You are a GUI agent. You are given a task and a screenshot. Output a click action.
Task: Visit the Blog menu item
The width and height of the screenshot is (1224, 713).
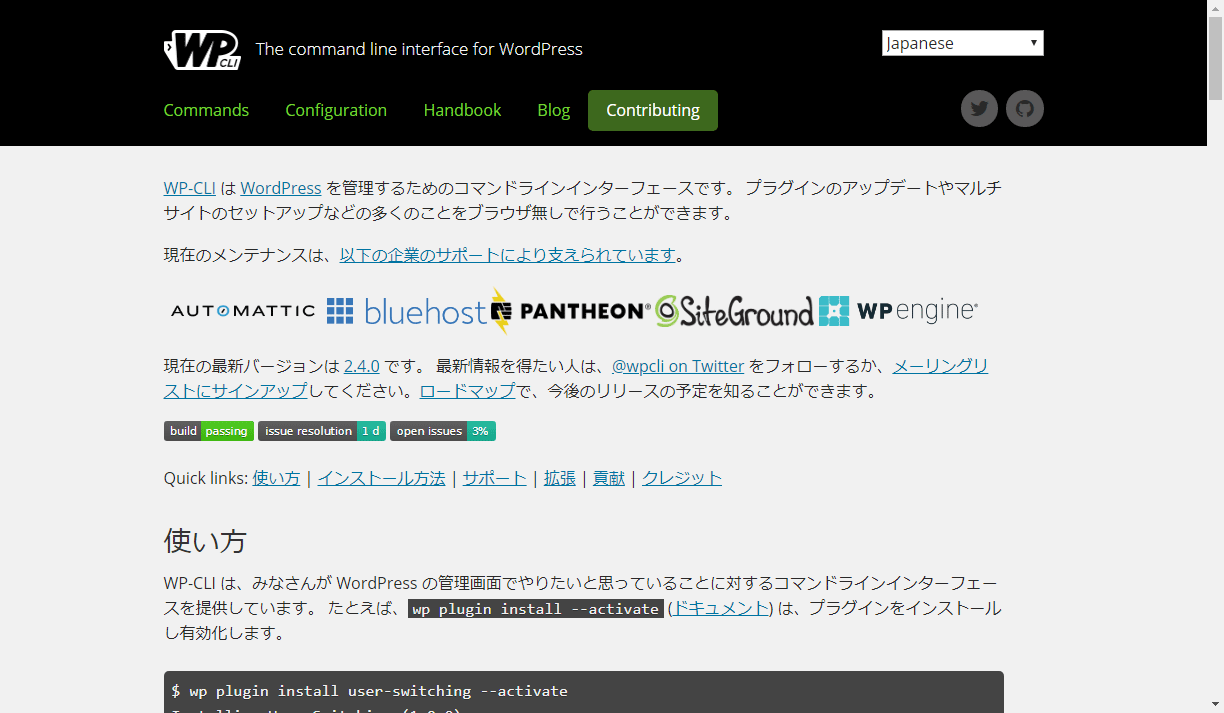pyautogui.click(x=553, y=110)
